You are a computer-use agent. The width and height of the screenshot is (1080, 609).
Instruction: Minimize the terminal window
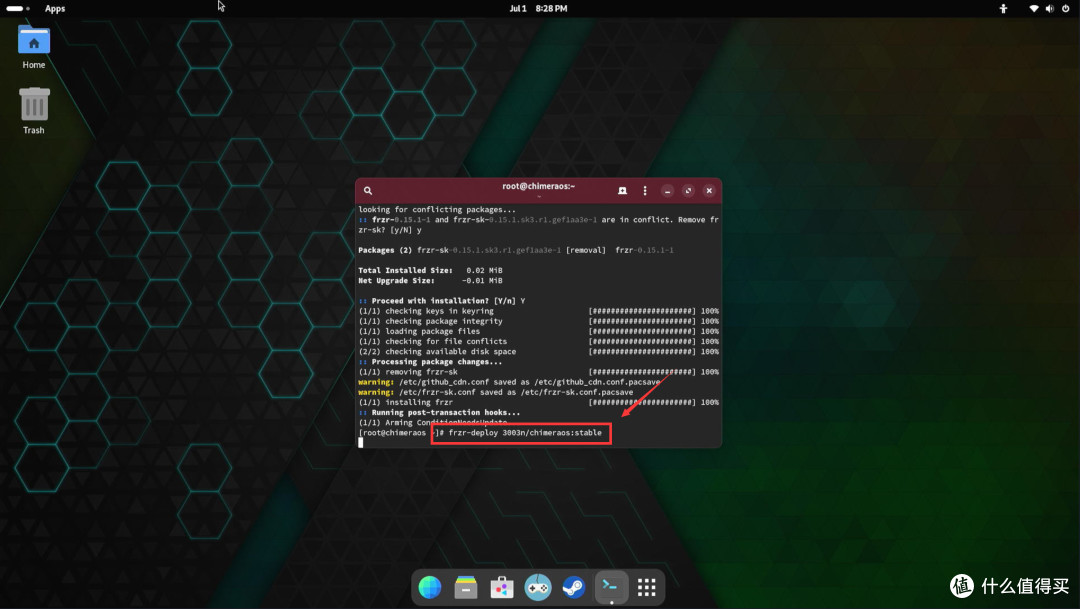[x=667, y=190]
